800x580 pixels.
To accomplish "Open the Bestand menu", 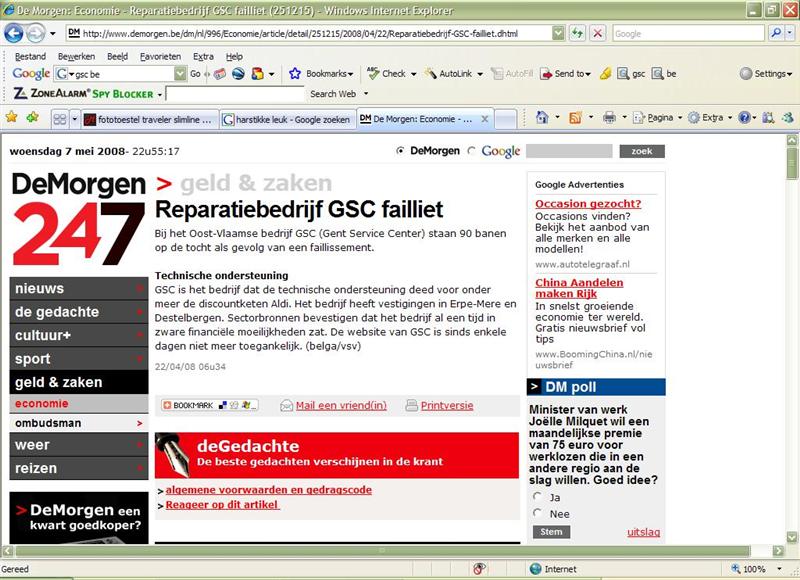I will tap(30, 57).
